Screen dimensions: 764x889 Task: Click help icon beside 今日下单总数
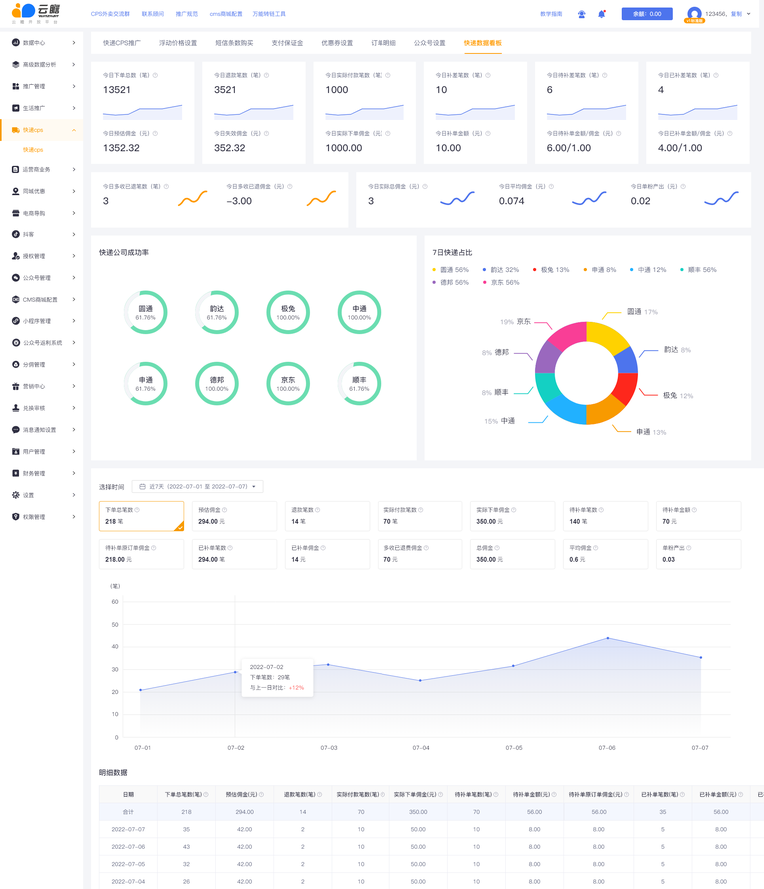coord(155,75)
